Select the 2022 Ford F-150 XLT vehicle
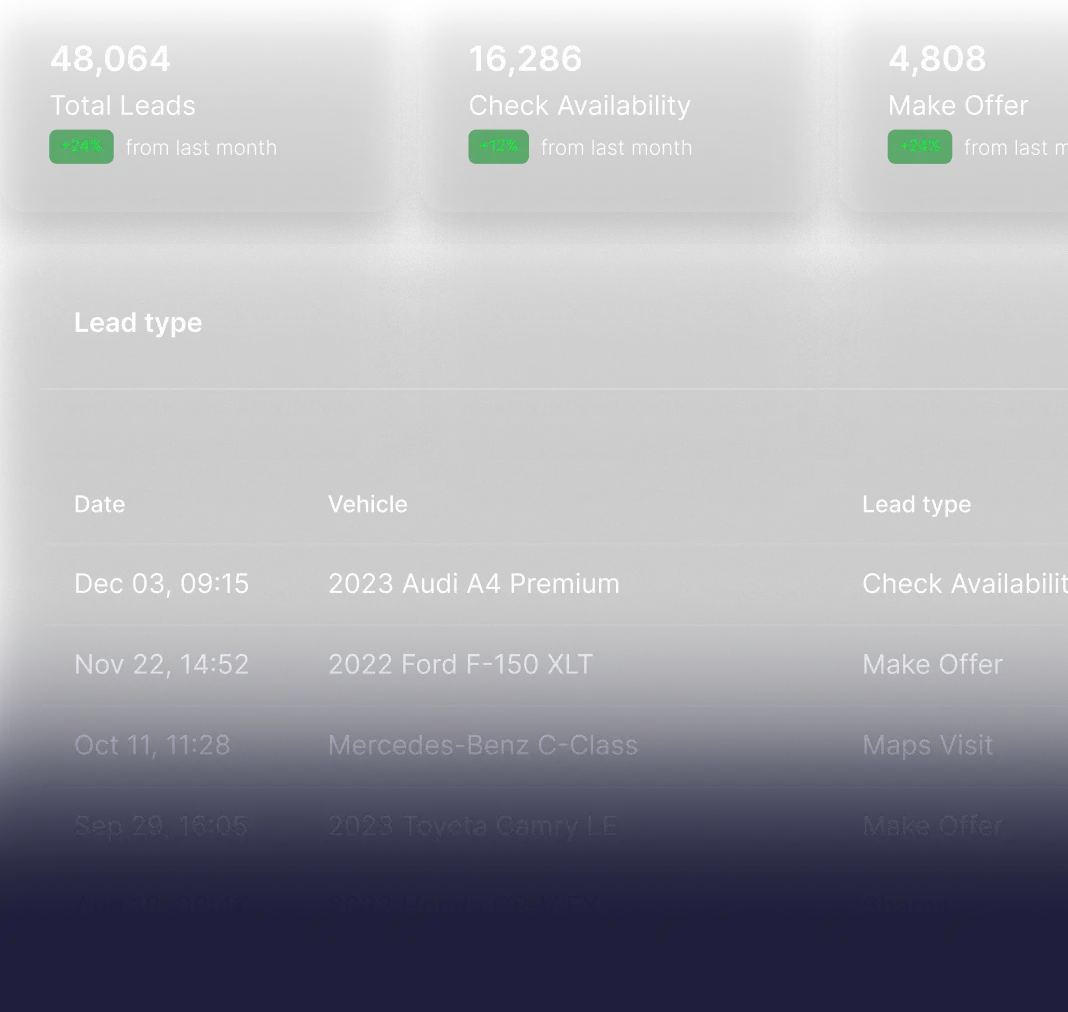Viewport: 1068px width, 1012px height. coord(460,665)
